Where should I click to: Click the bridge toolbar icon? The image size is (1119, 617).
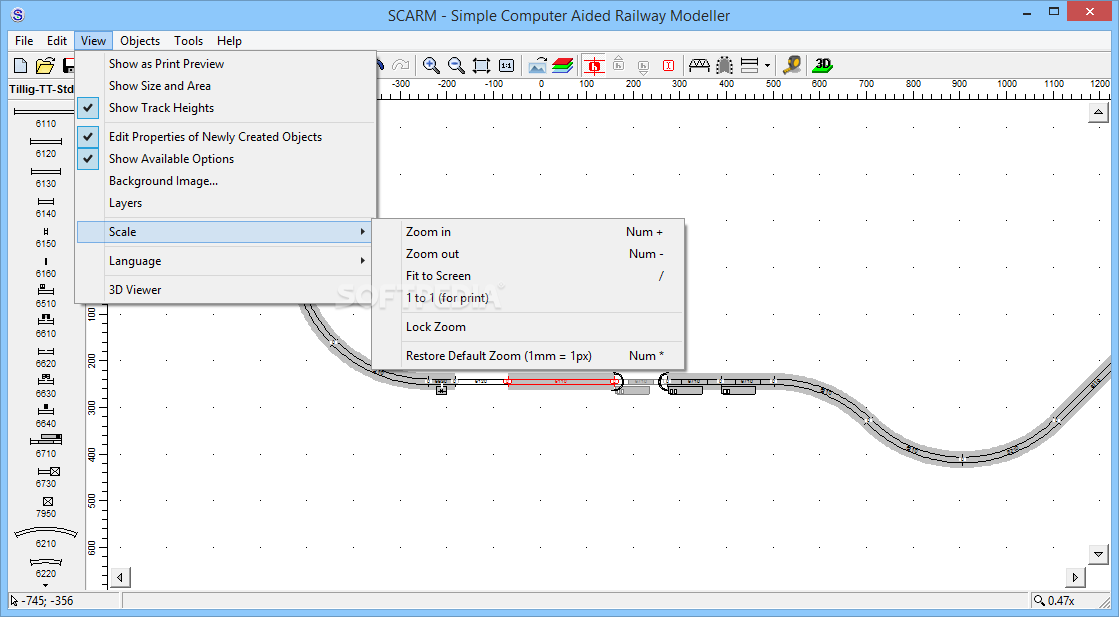pos(699,66)
